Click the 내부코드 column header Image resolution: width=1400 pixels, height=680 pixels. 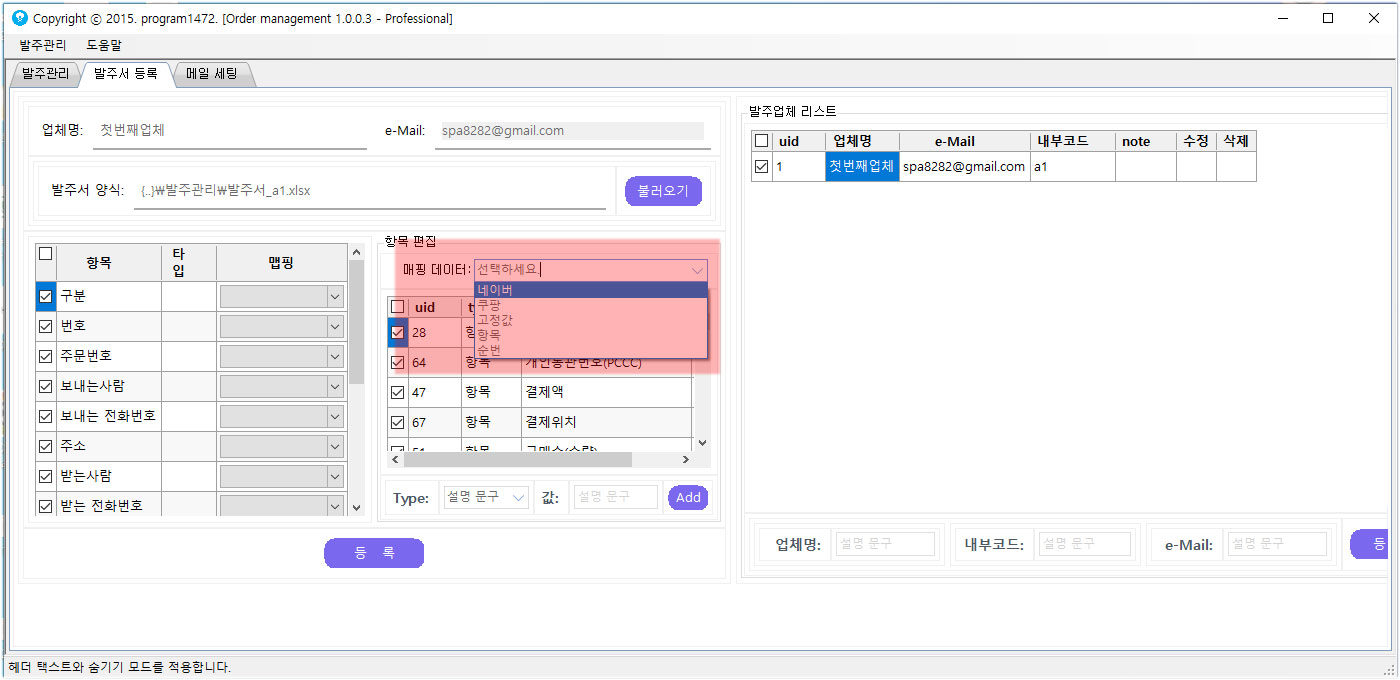[x=1073, y=141]
